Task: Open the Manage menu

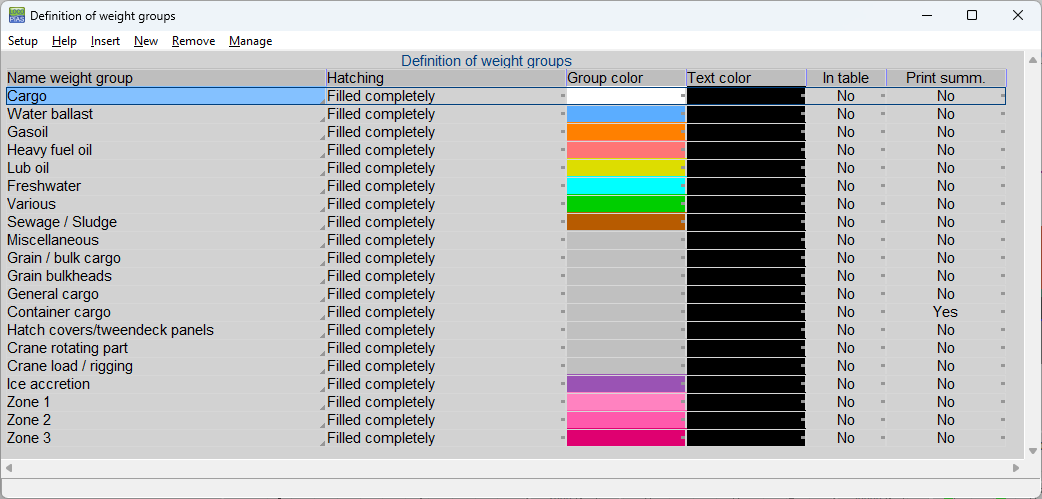Action: (251, 41)
